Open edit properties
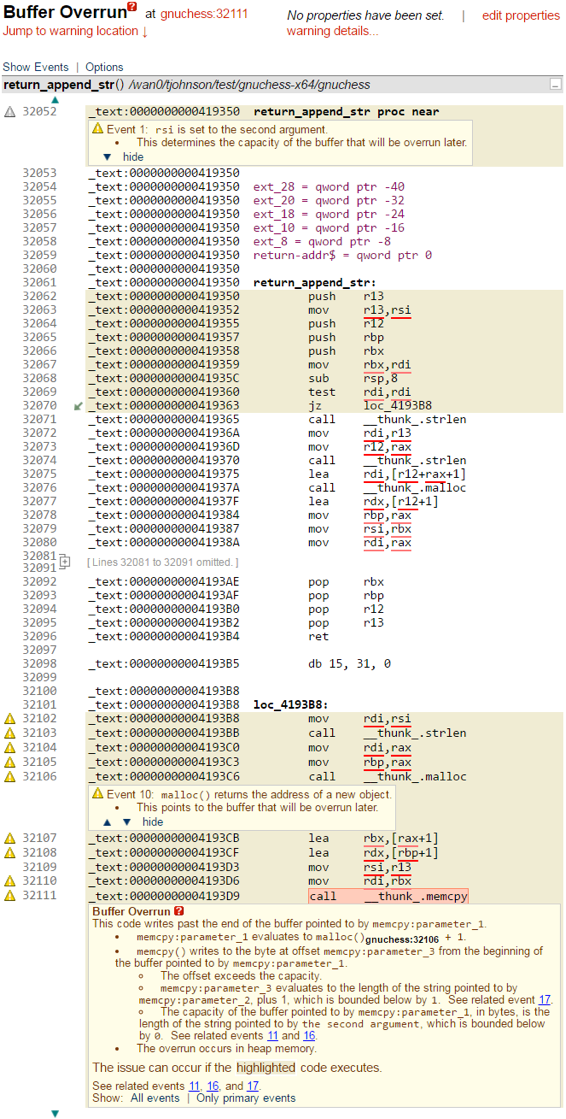Image resolution: width=566 pixels, height=1119 pixels. coord(521,15)
